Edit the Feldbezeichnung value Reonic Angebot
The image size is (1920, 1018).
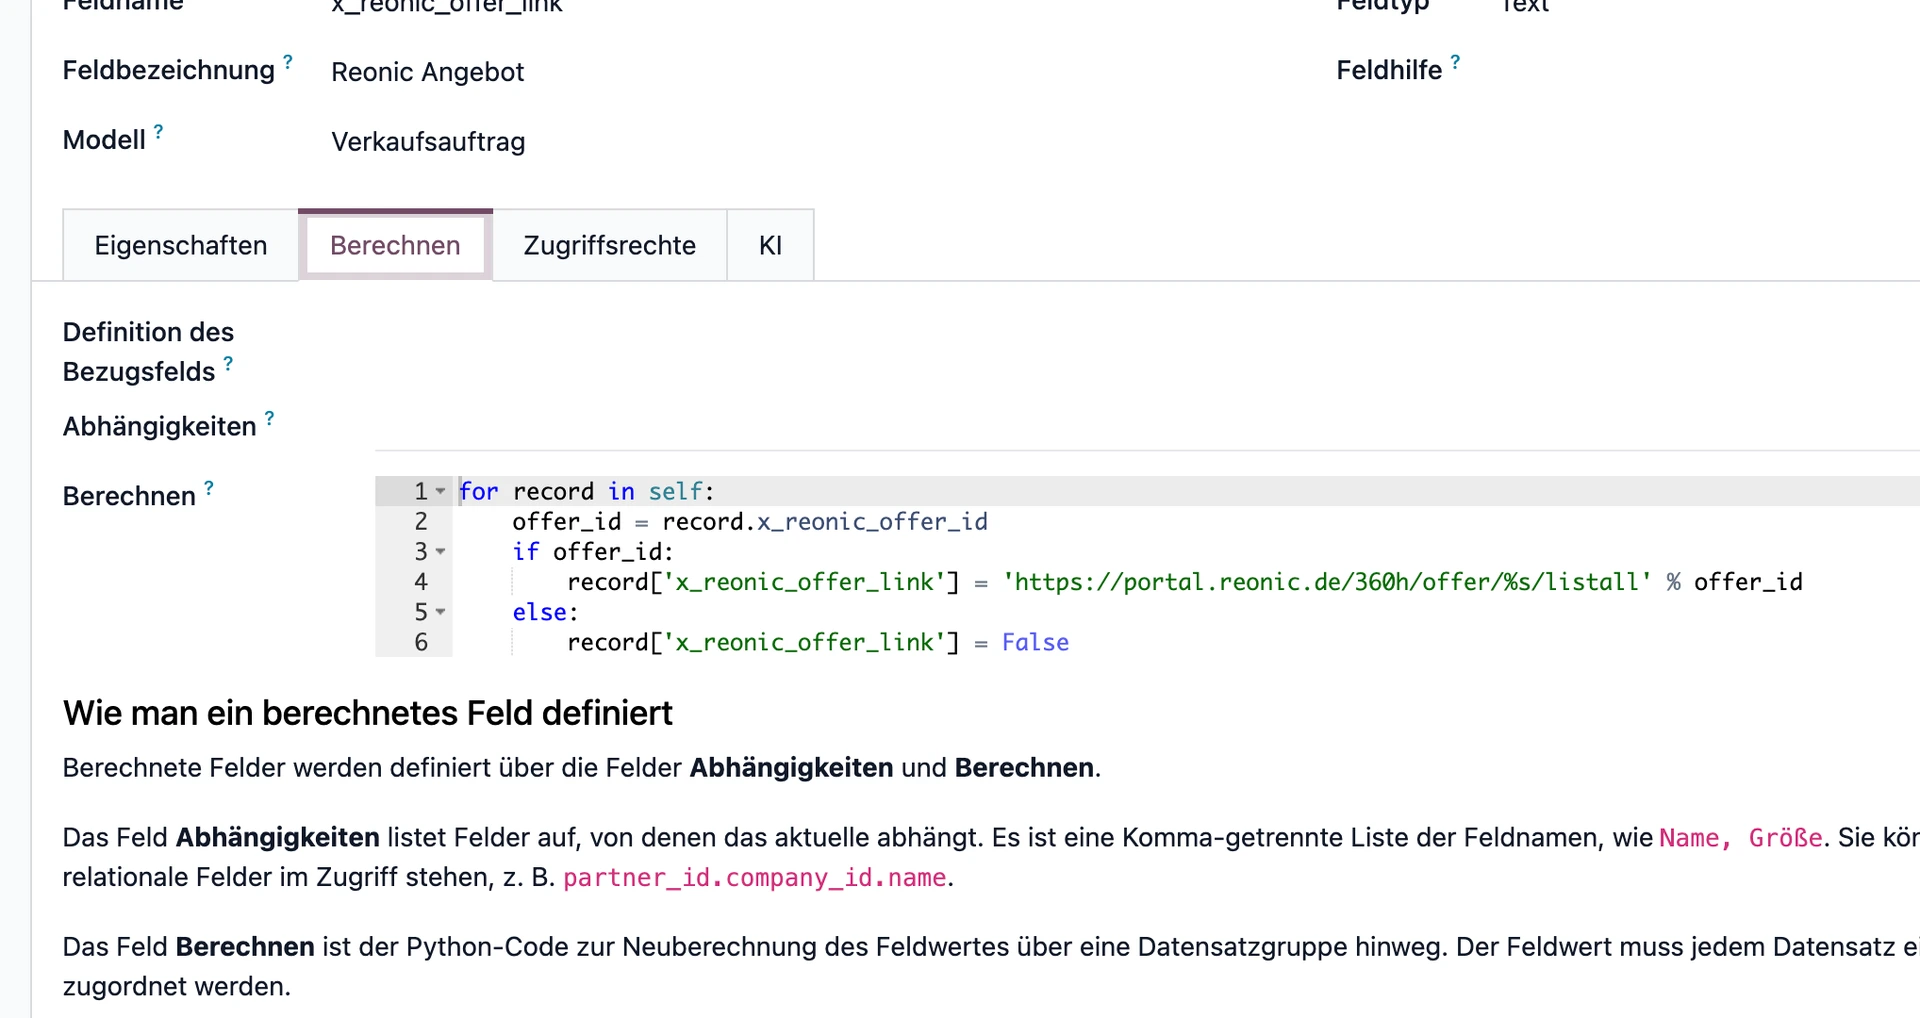coord(428,71)
